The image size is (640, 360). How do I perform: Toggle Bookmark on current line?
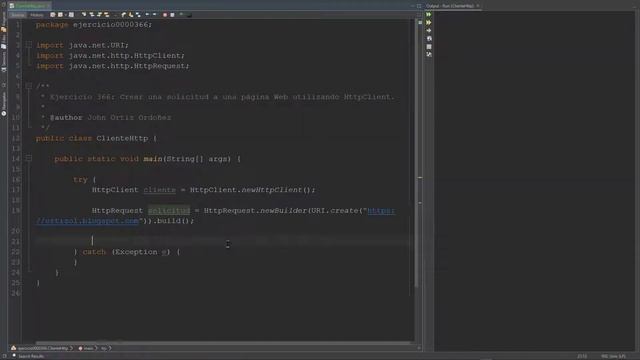pyautogui.click(x=138, y=15)
